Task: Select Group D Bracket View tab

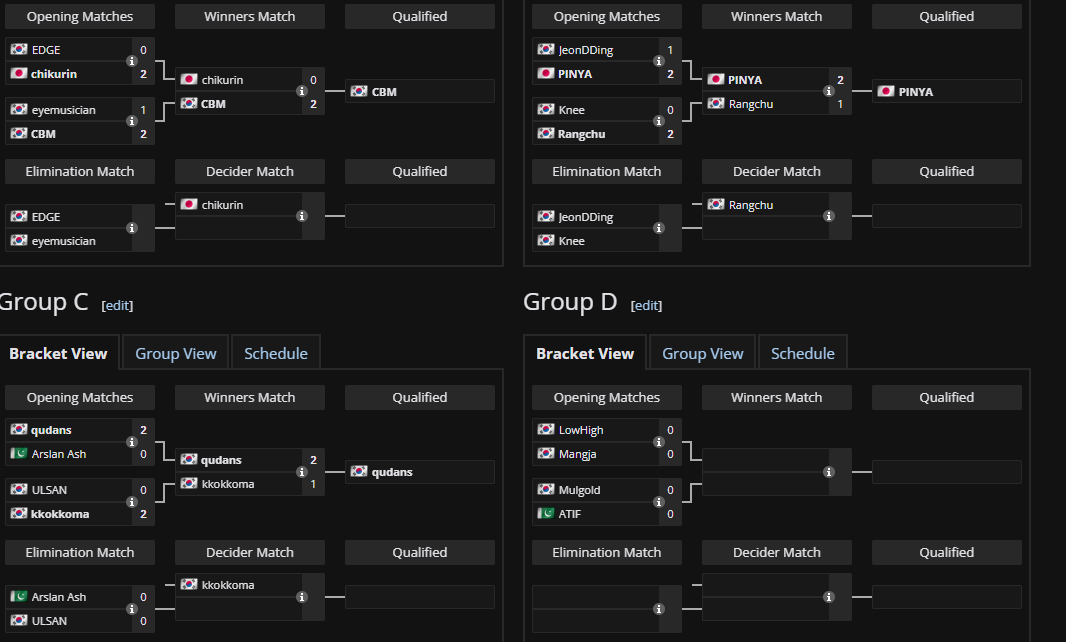Action: click(x=585, y=353)
